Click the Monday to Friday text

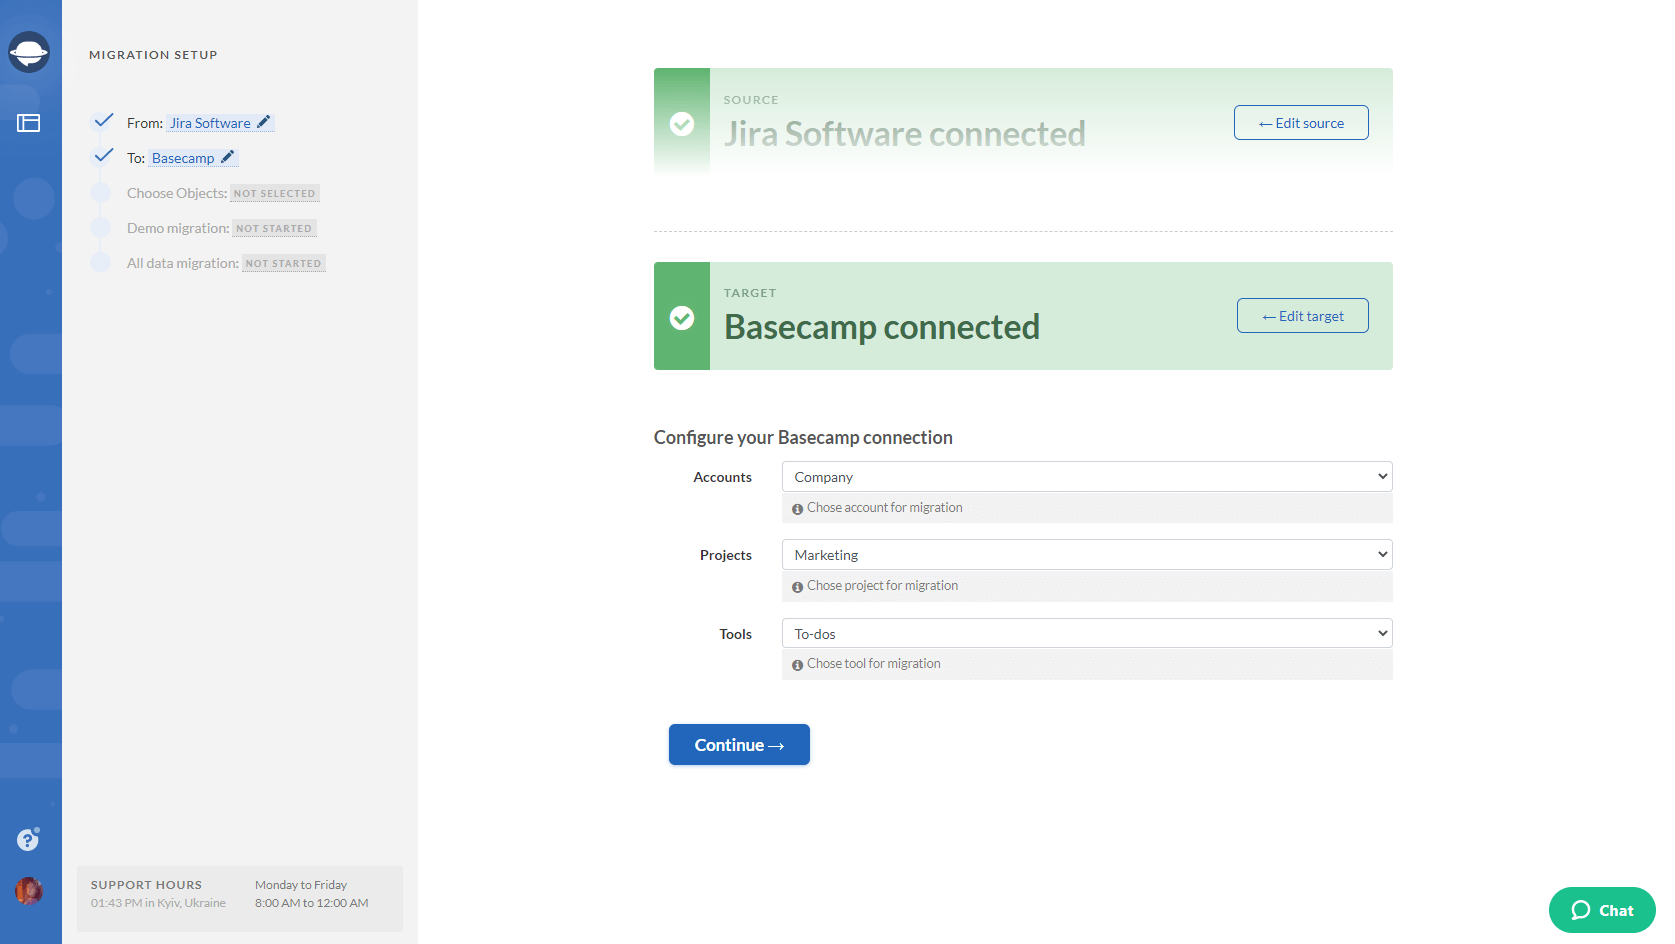click(x=301, y=885)
